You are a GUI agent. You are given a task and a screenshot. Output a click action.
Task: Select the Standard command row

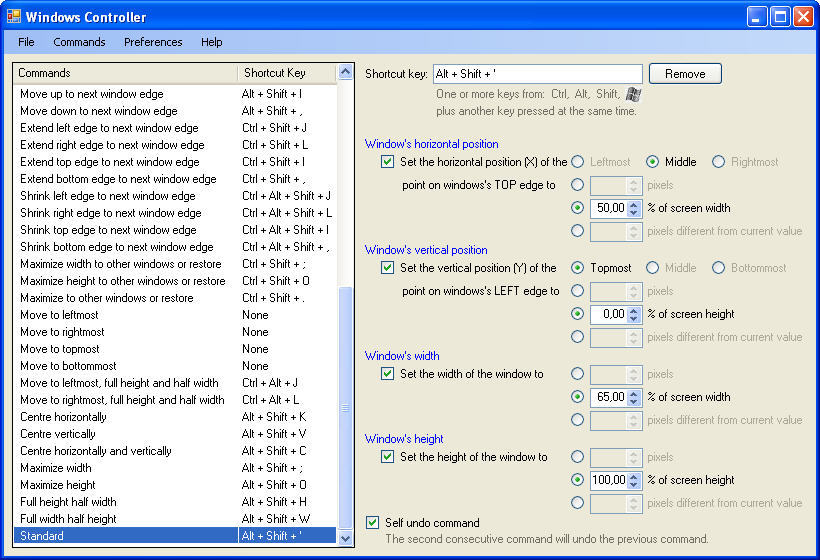[x=175, y=536]
